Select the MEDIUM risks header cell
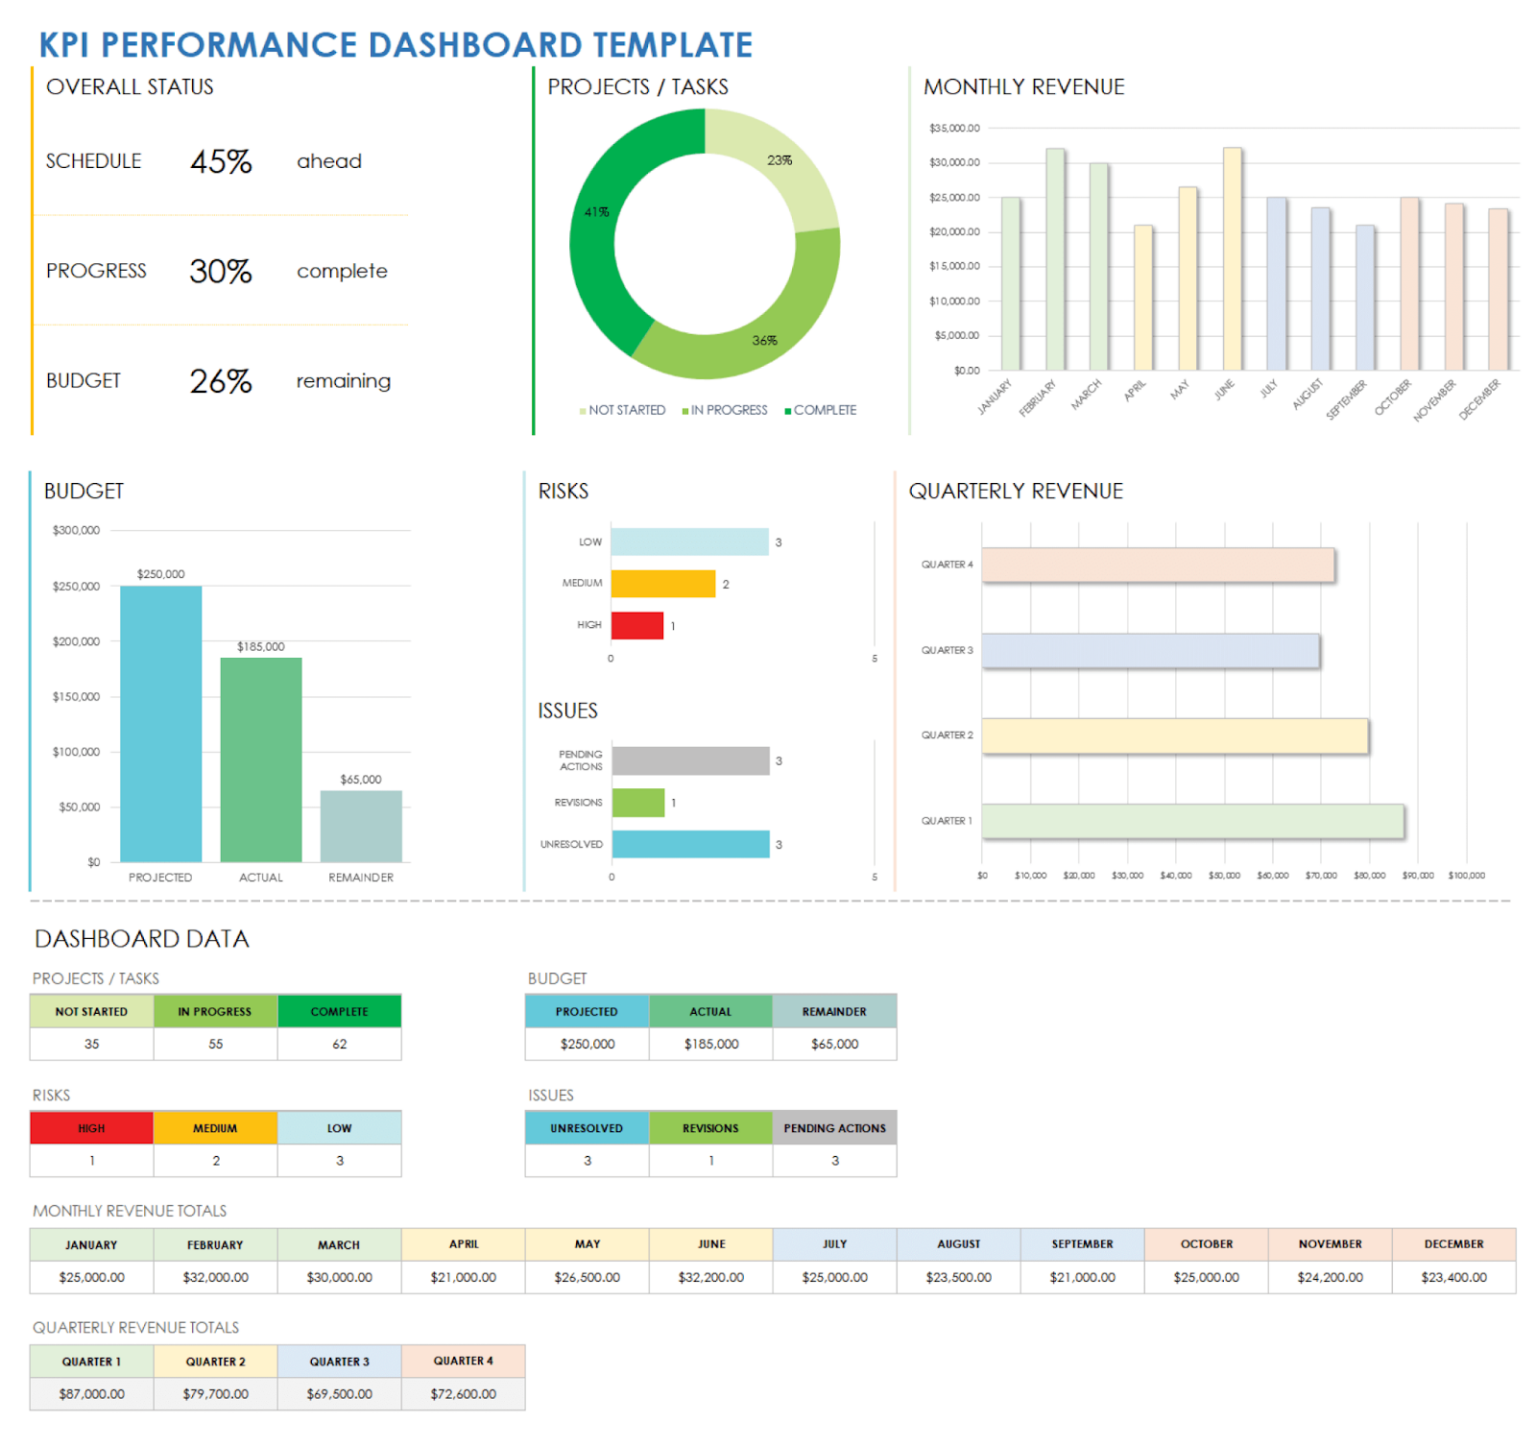The image size is (1536, 1446). point(216,1128)
